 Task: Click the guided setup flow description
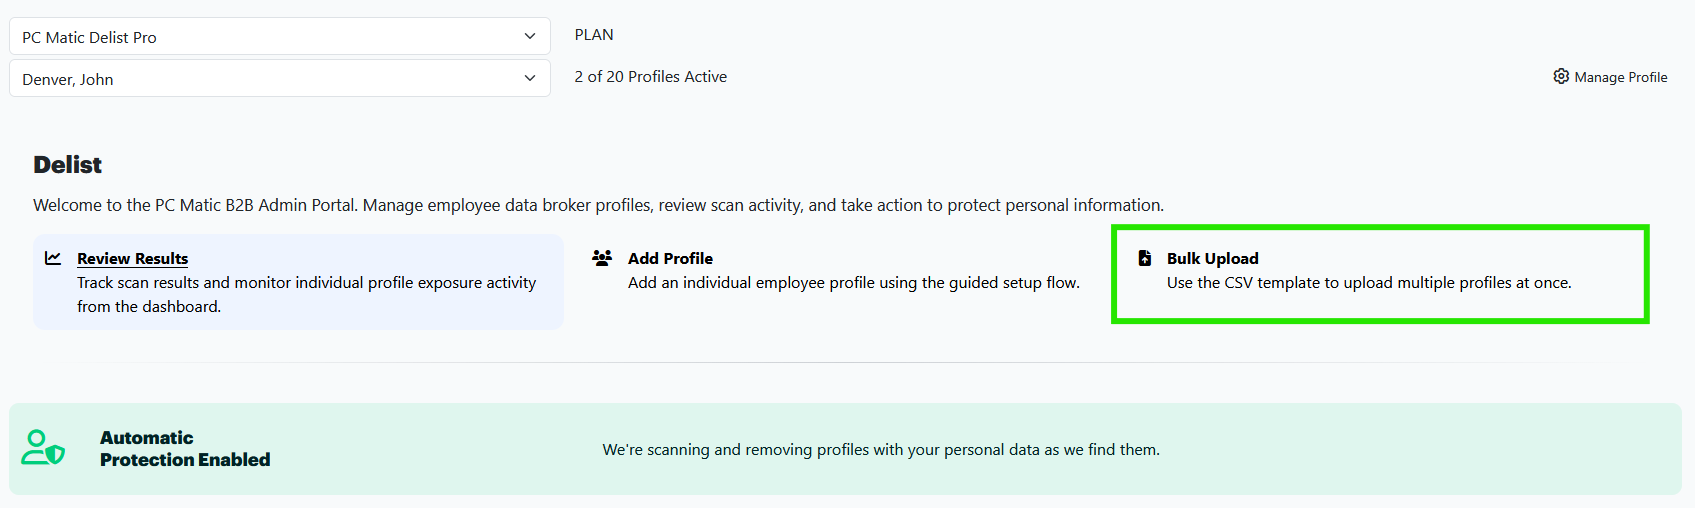(853, 283)
